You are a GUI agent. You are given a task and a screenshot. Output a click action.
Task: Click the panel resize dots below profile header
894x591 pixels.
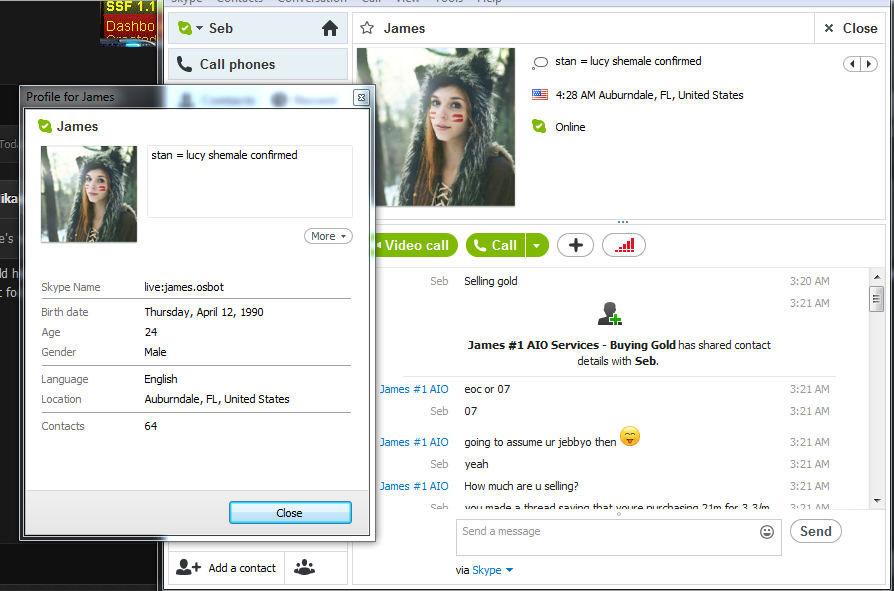tap(623, 222)
